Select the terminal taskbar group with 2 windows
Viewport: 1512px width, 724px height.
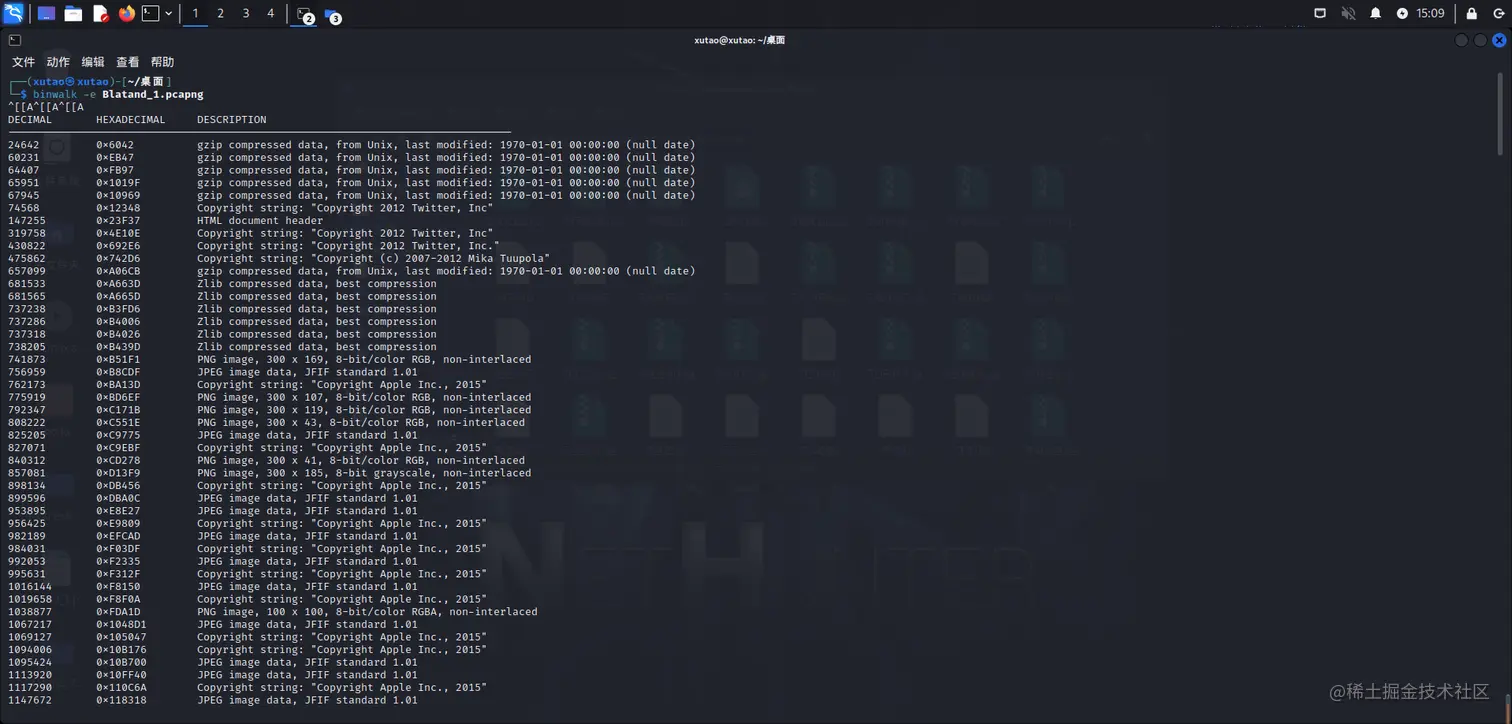(304, 14)
